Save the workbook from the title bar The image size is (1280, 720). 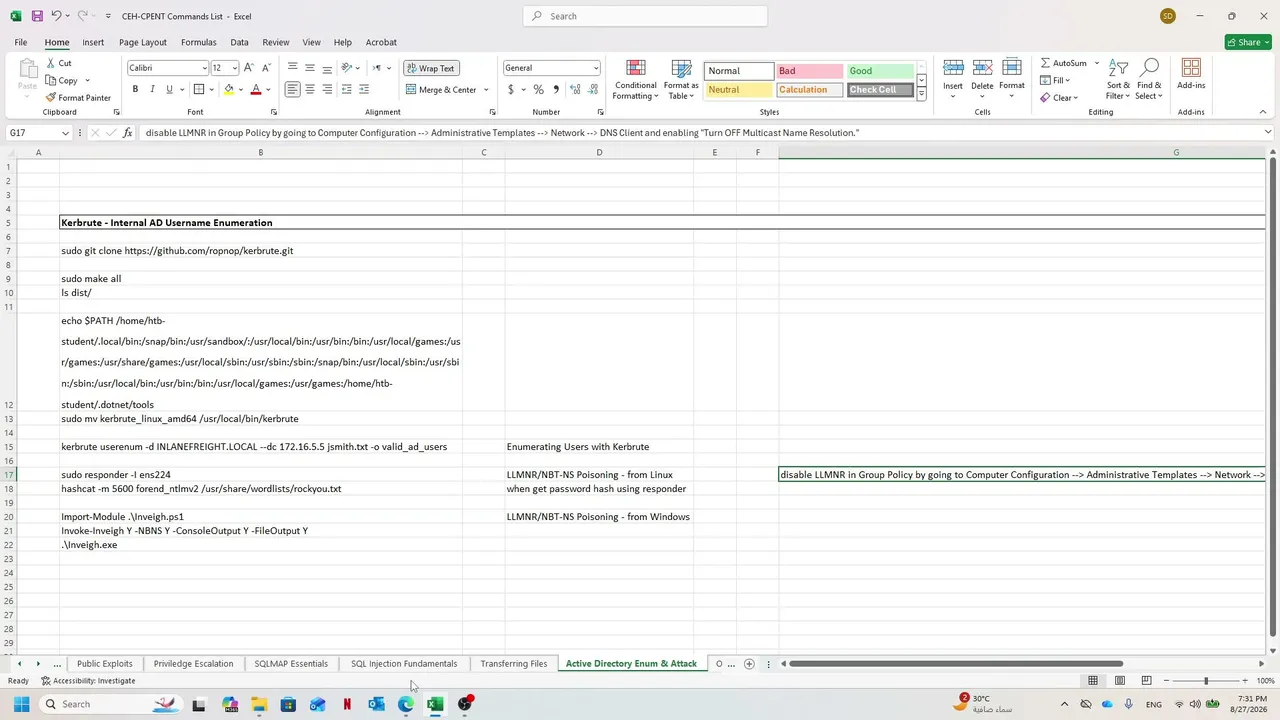click(37, 16)
